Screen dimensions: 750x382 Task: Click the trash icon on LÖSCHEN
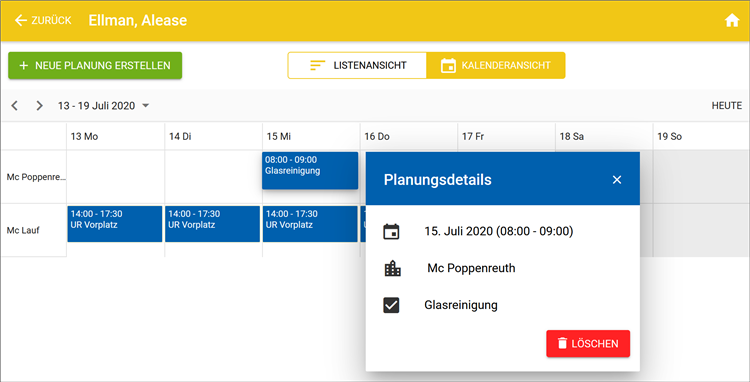pos(563,343)
